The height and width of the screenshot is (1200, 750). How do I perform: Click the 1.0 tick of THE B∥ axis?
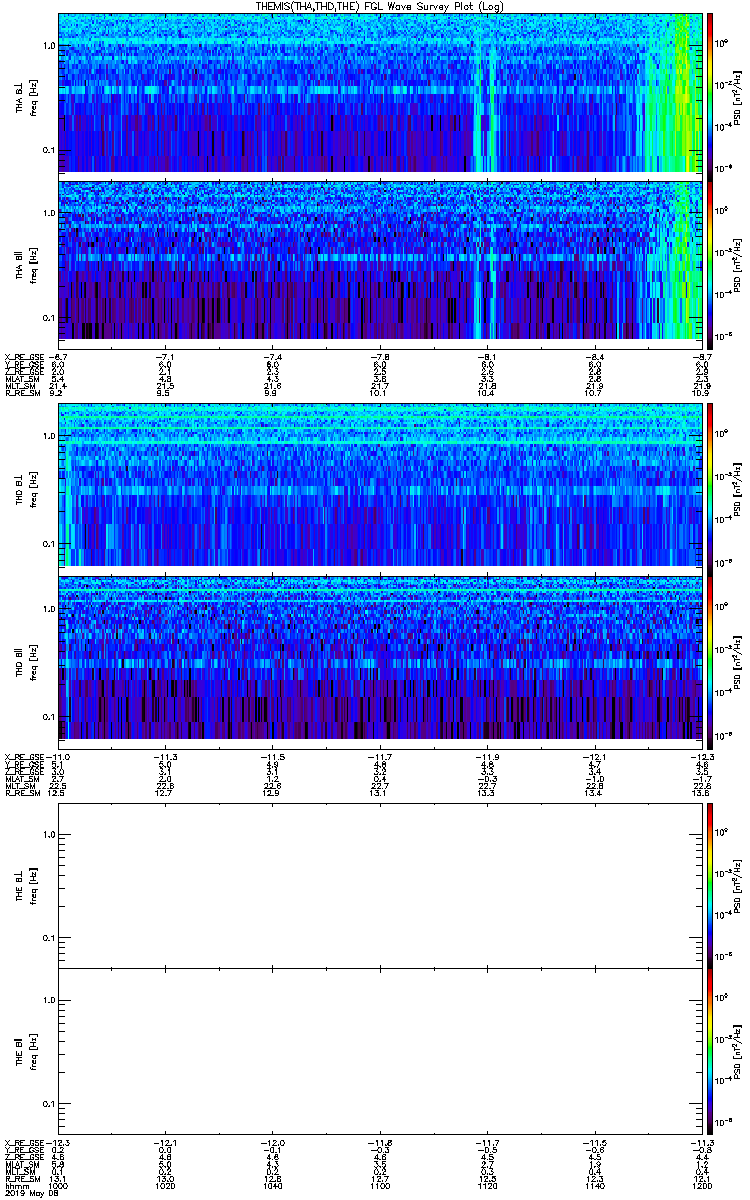[47, 1000]
